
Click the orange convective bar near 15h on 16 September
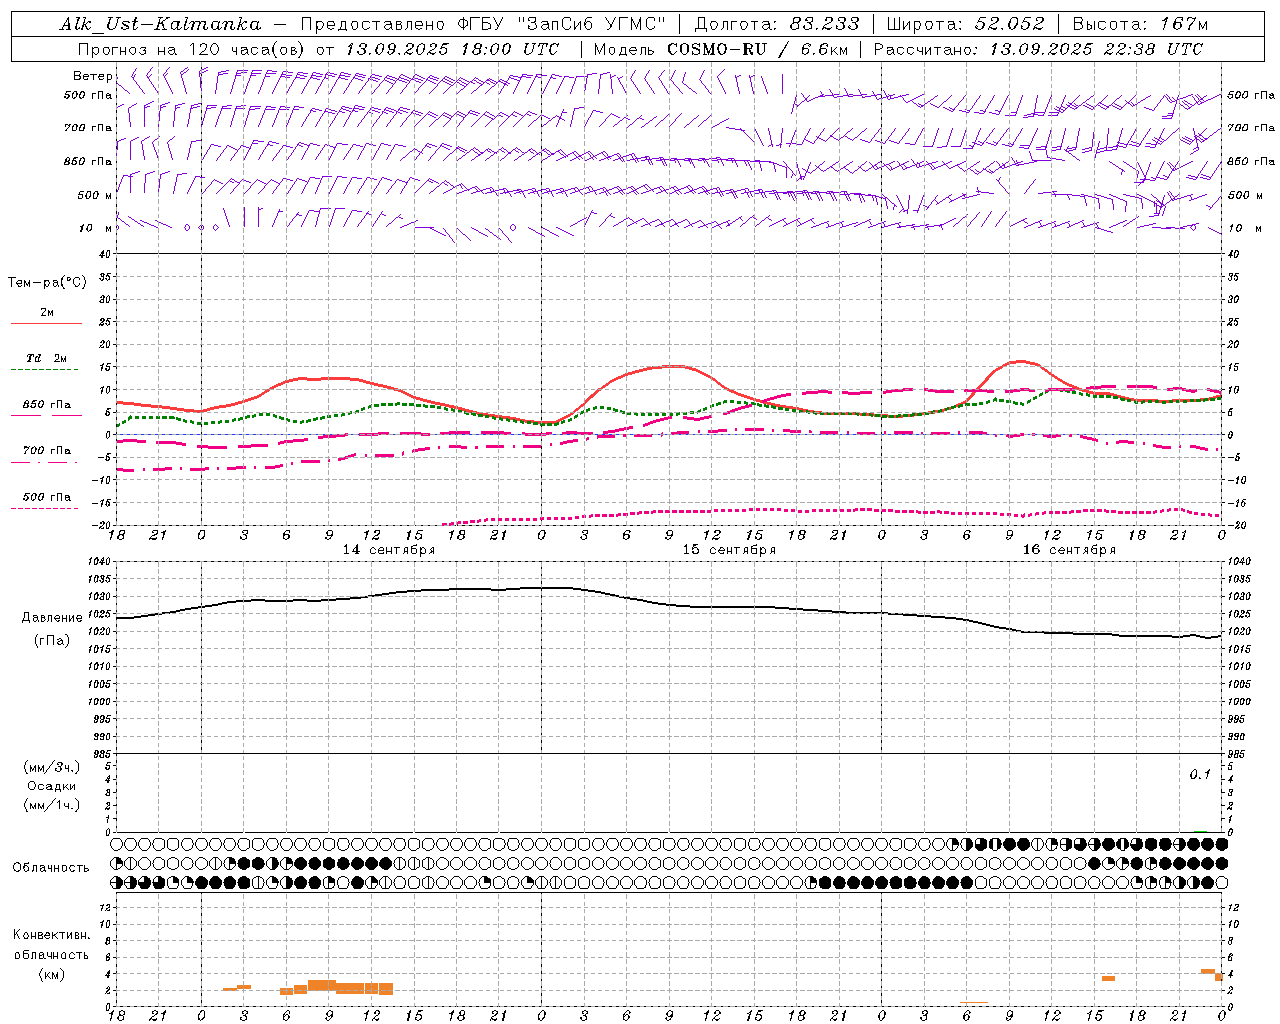click(x=1108, y=978)
